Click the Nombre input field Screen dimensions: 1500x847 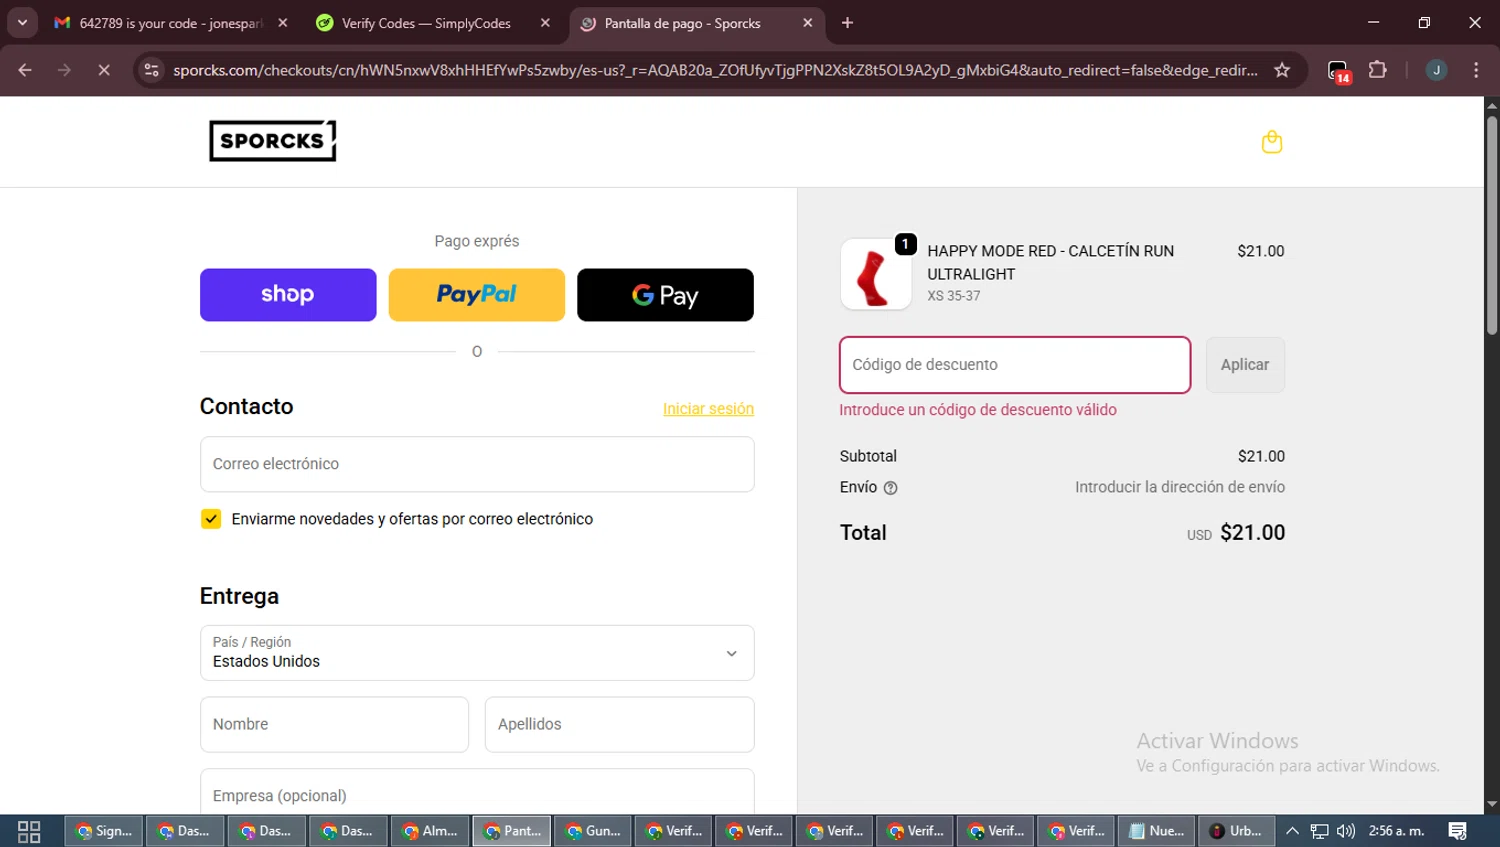[x=334, y=724]
